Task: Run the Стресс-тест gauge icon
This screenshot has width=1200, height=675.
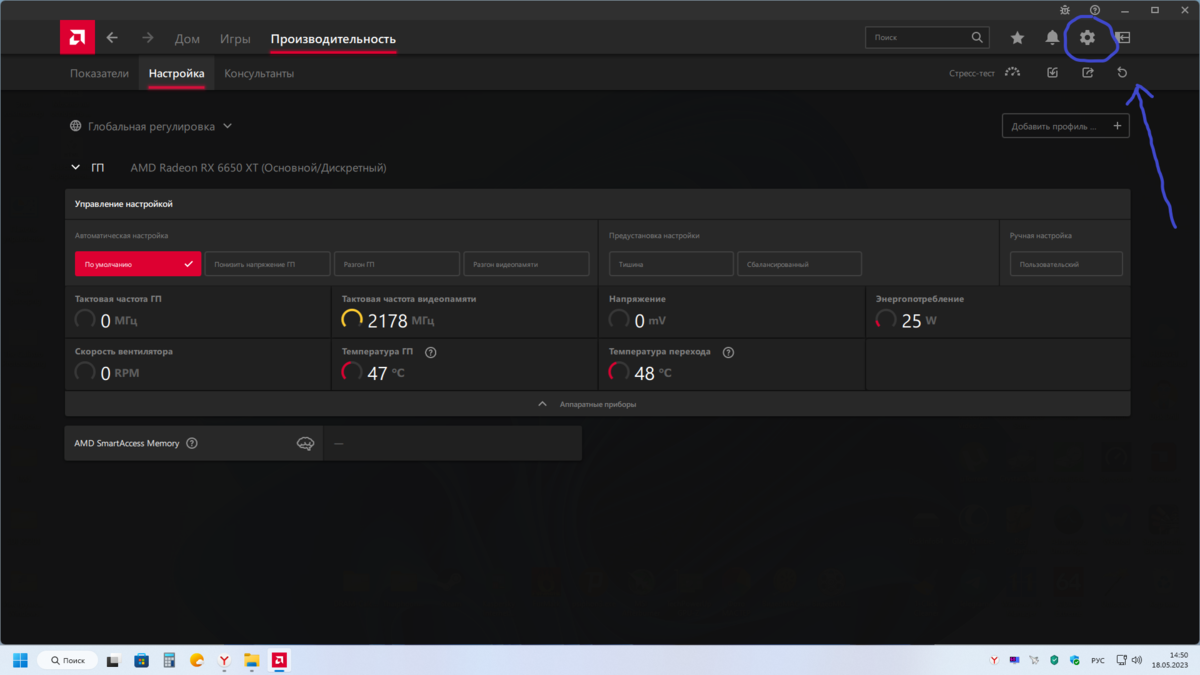Action: click(x=1013, y=72)
